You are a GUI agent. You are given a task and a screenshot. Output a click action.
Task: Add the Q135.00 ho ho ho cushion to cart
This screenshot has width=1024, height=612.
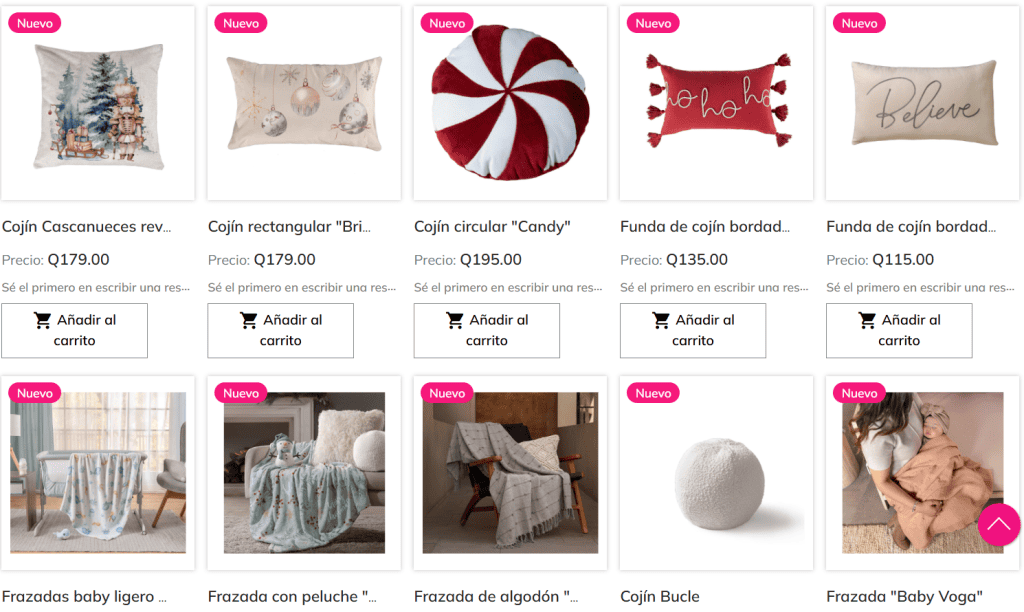[693, 330]
